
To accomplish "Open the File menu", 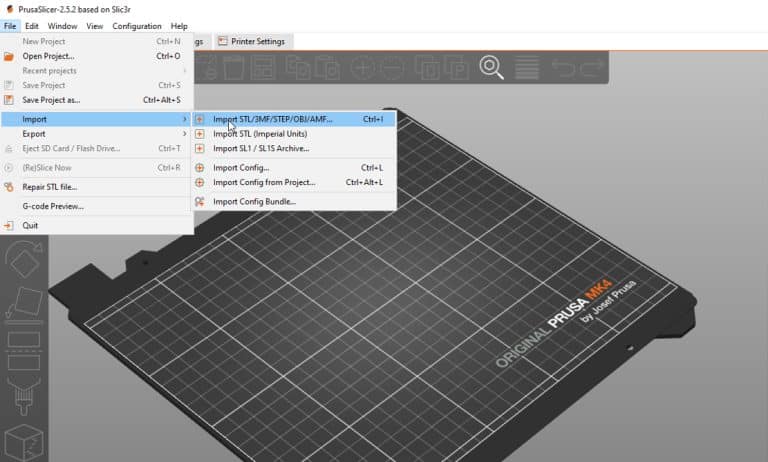I will coord(10,26).
